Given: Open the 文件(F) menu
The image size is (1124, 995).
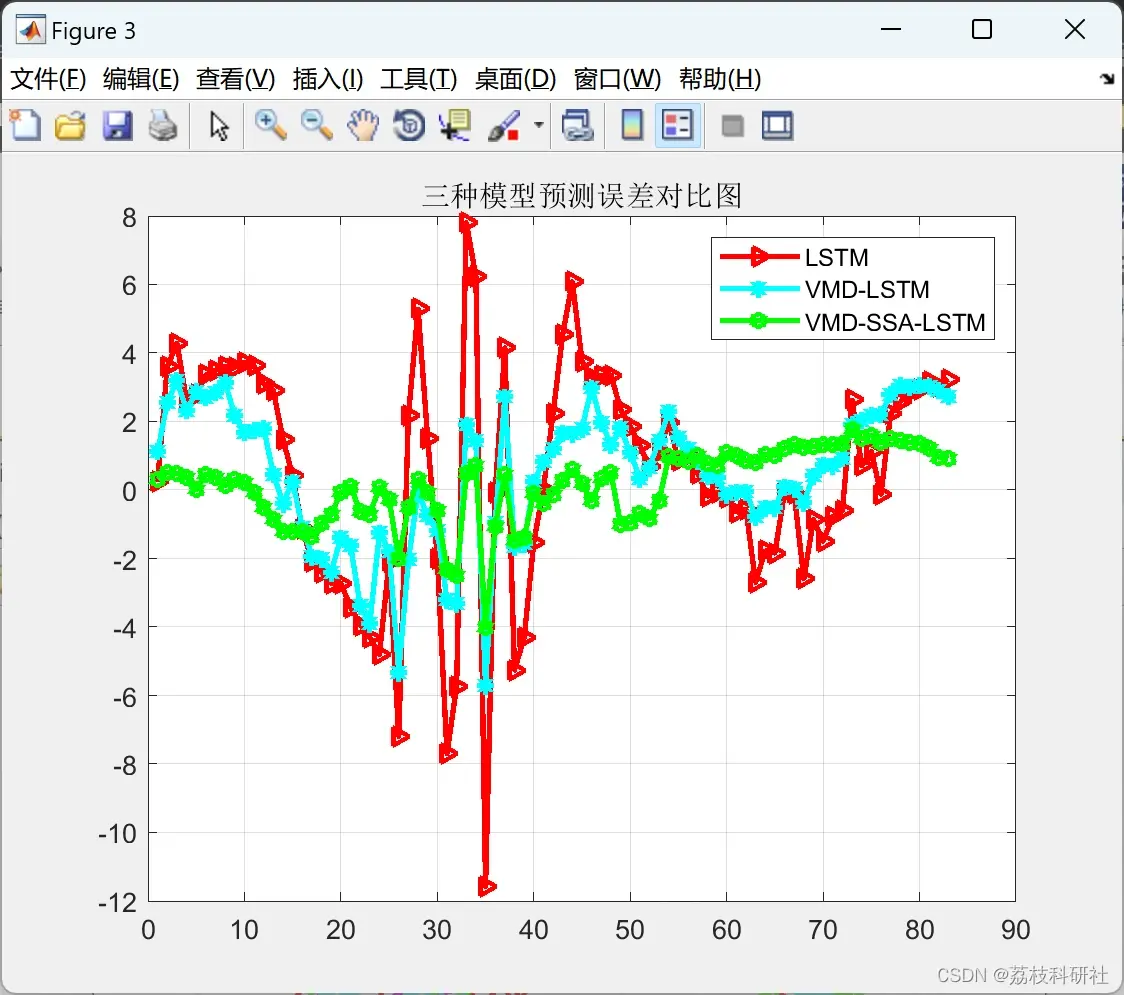Looking at the screenshot, I should point(48,79).
